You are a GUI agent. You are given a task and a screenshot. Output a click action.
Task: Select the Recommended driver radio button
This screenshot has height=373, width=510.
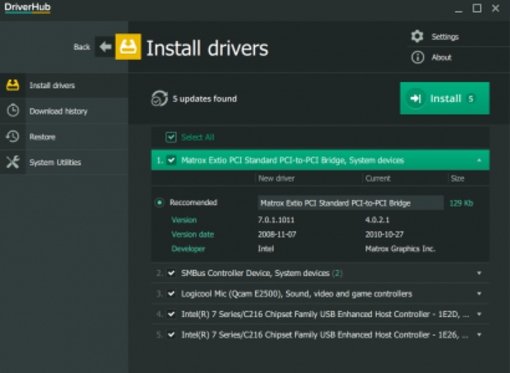(x=159, y=202)
